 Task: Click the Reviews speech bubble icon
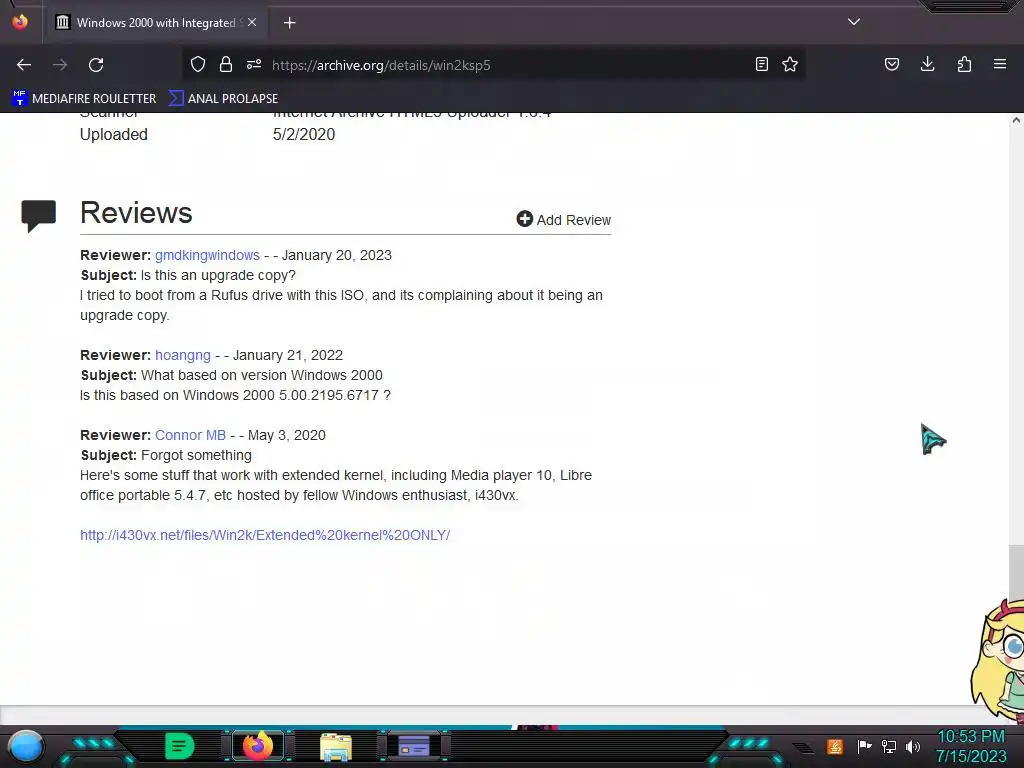39,216
